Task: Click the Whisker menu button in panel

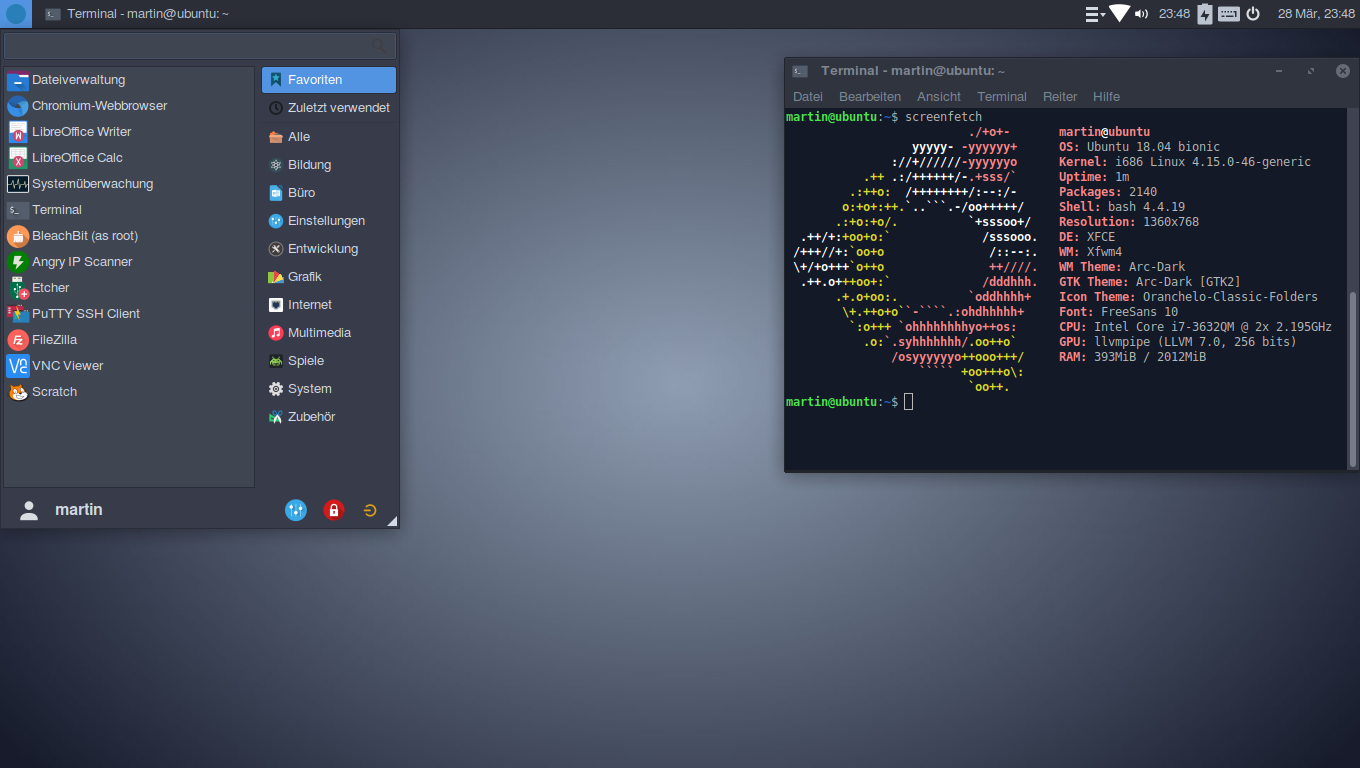Action: coord(16,14)
